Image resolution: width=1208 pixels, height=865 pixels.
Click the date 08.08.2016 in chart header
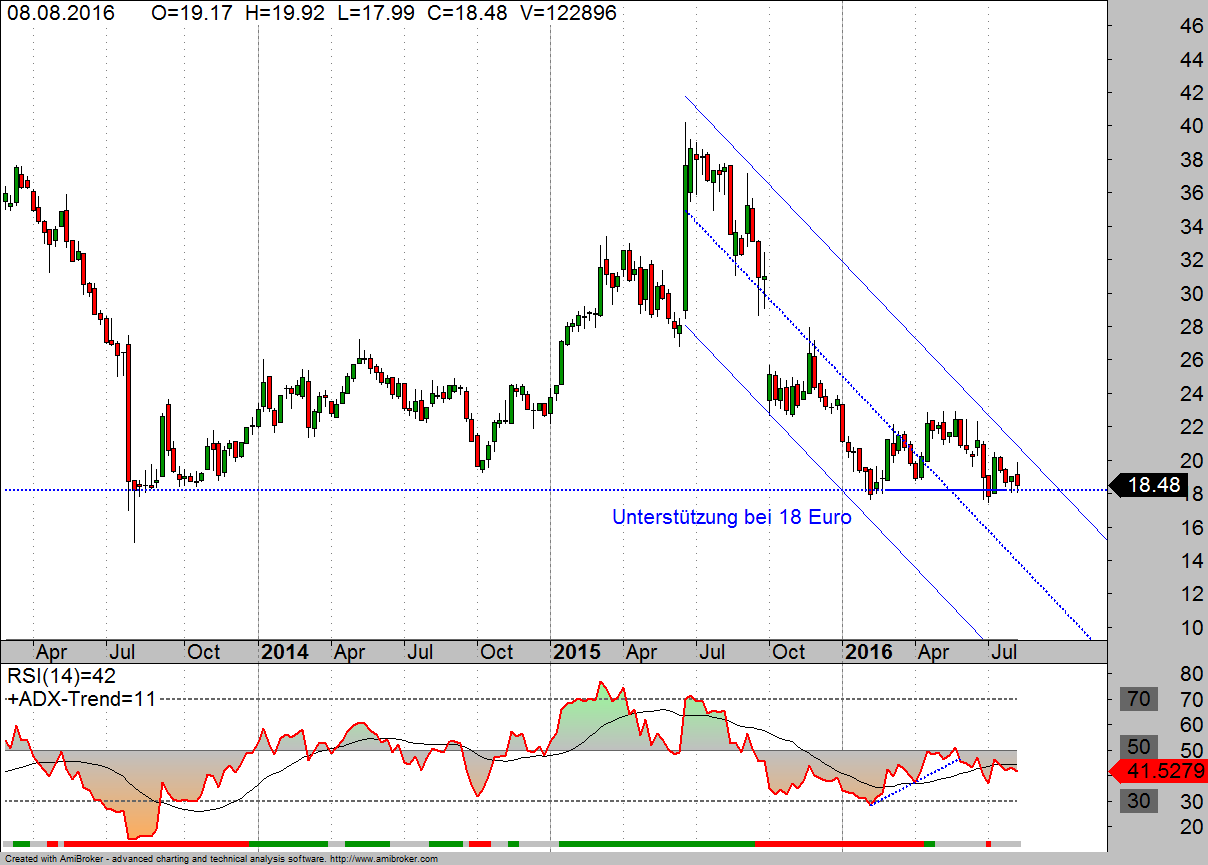pyautogui.click(x=60, y=13)
